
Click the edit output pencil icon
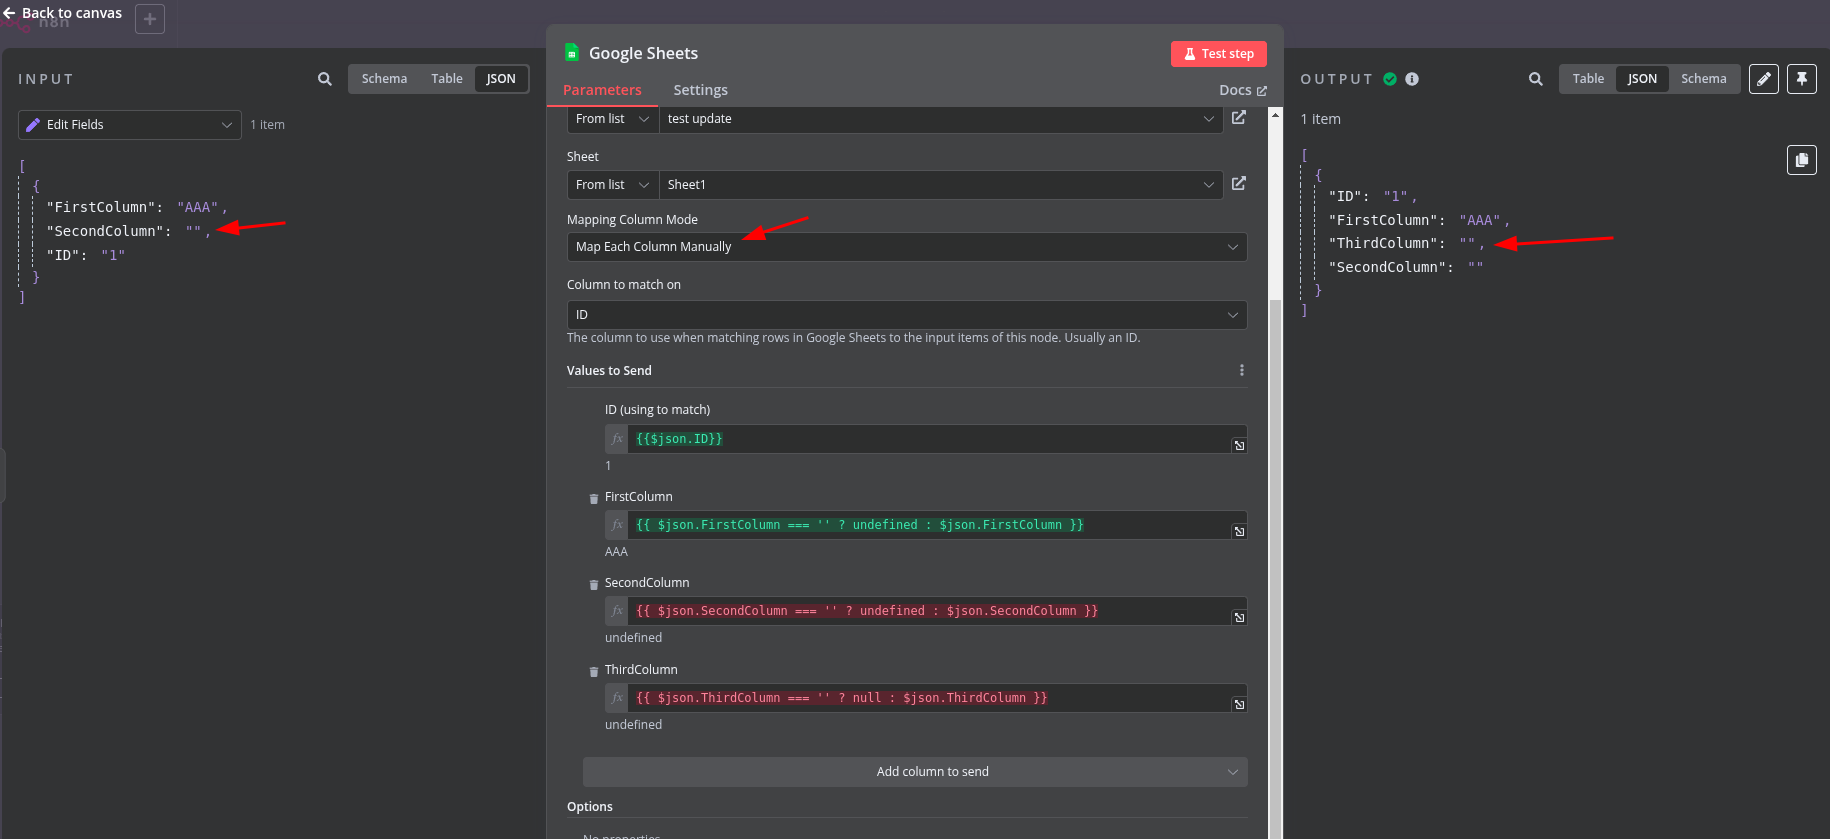[1764, 79]
